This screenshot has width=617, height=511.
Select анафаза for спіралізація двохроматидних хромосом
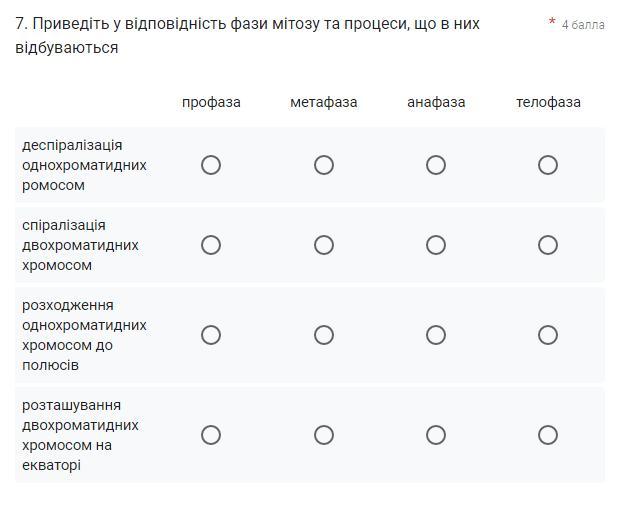436,245
